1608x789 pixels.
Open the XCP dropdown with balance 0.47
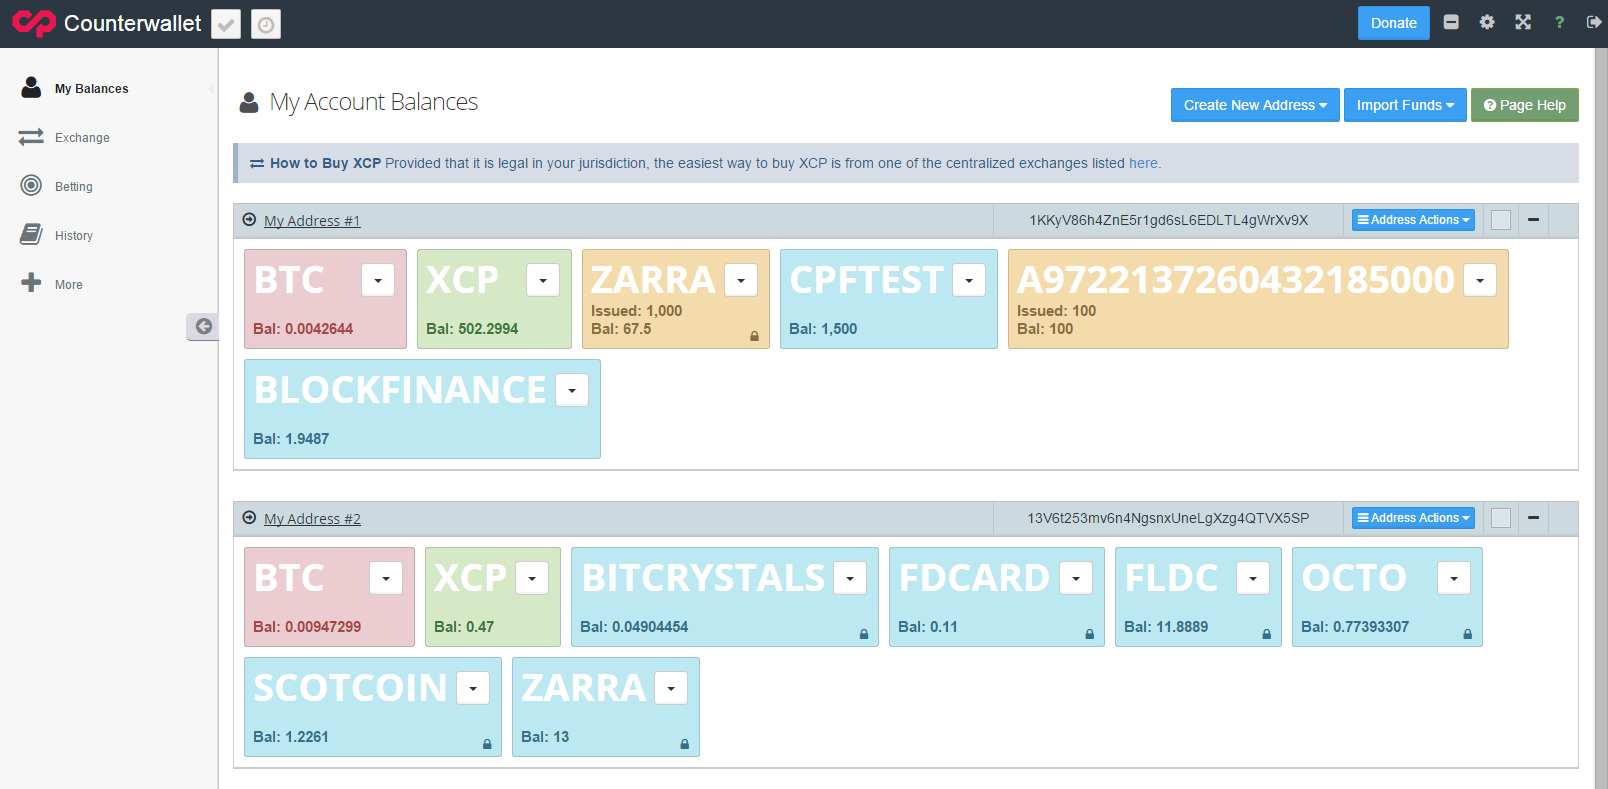coord(532,578)
